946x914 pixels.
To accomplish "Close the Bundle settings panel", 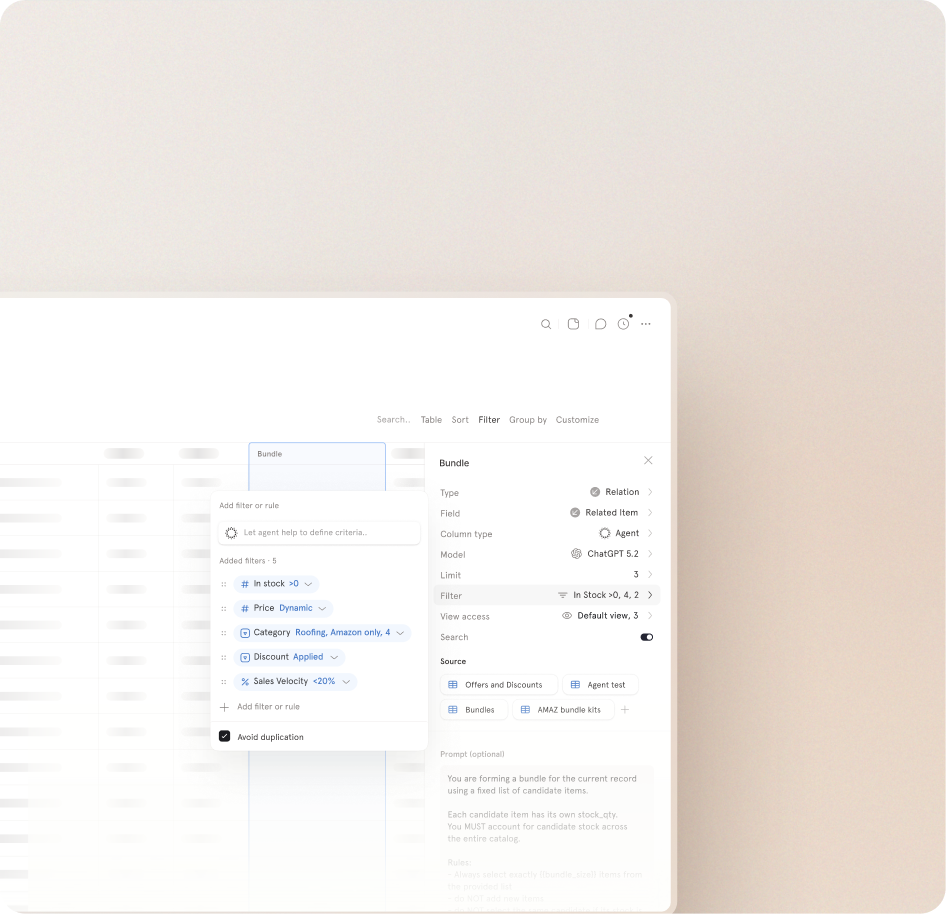I will 648,460.
